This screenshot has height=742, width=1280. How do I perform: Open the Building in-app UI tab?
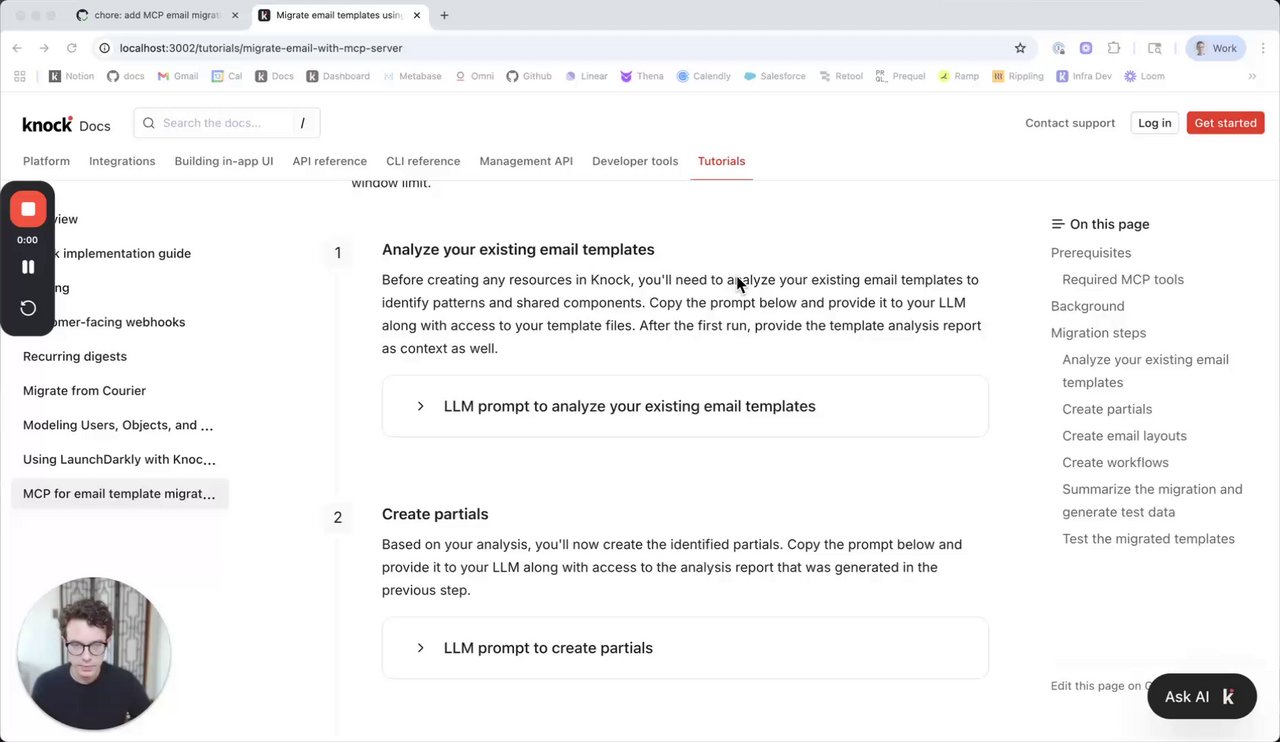224,161
